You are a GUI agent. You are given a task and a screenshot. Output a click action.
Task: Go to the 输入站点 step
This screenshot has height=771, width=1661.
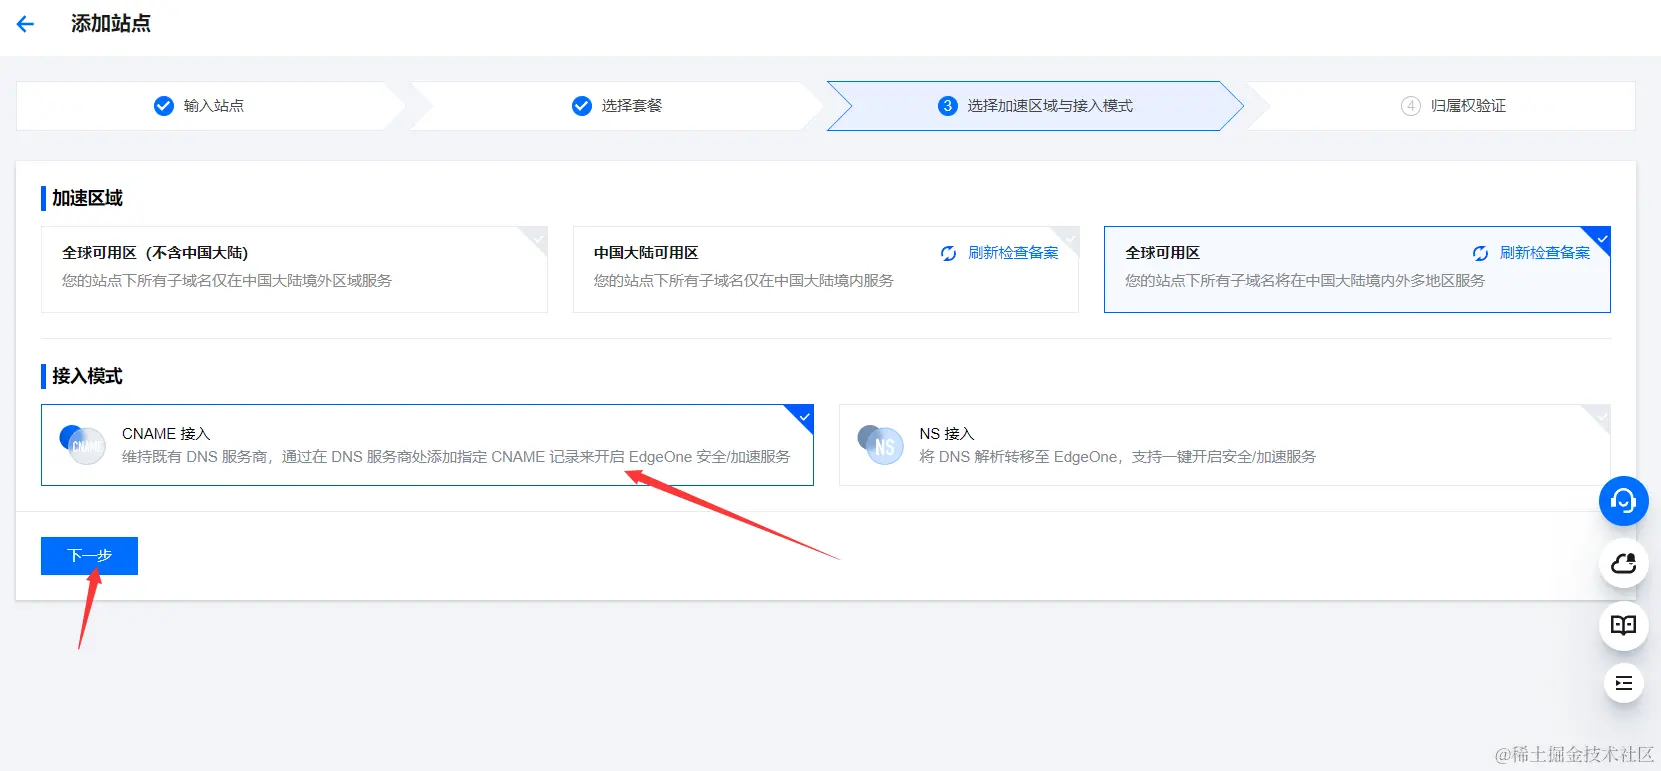210,106
